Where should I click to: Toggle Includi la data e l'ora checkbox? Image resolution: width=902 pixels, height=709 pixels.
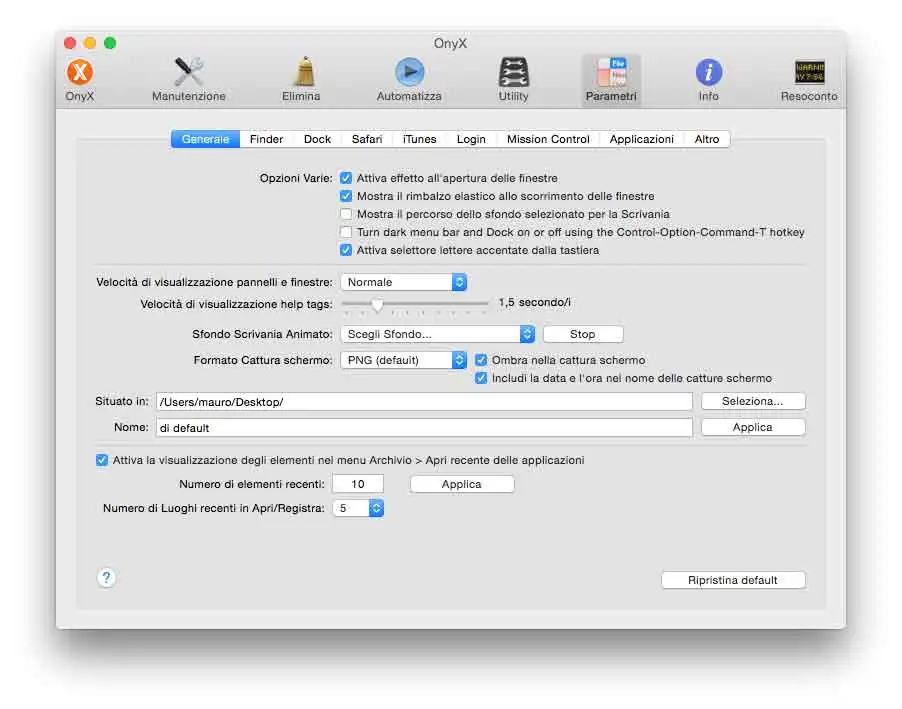(481, 378)
